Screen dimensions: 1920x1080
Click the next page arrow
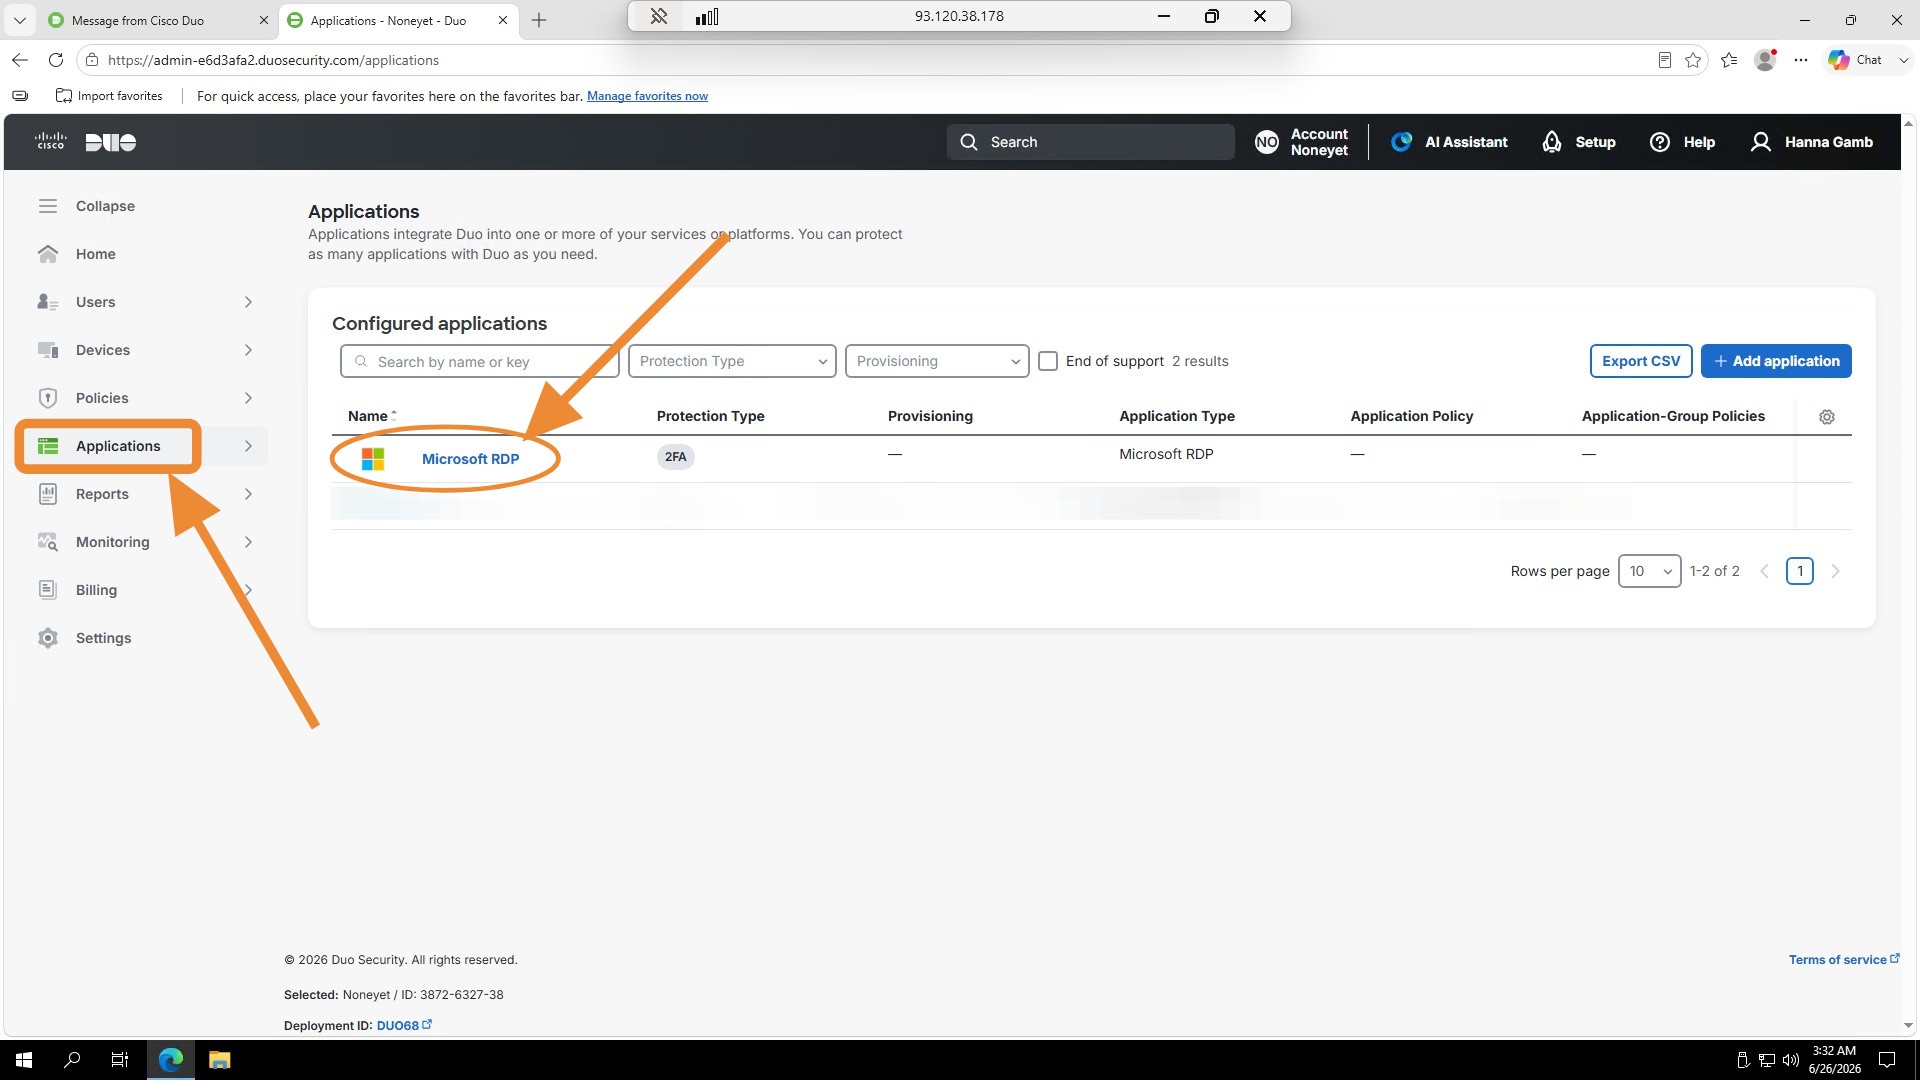click(x=1835, y=571)
